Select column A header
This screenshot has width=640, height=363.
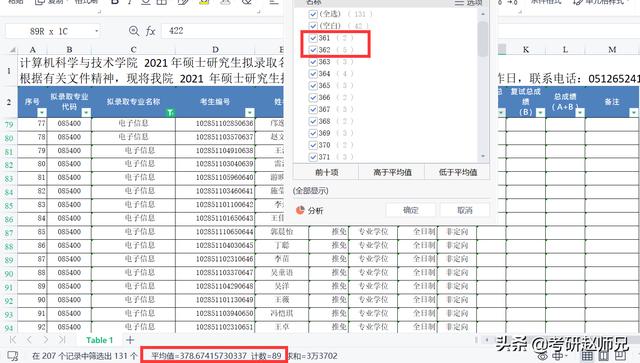[33, 49]
